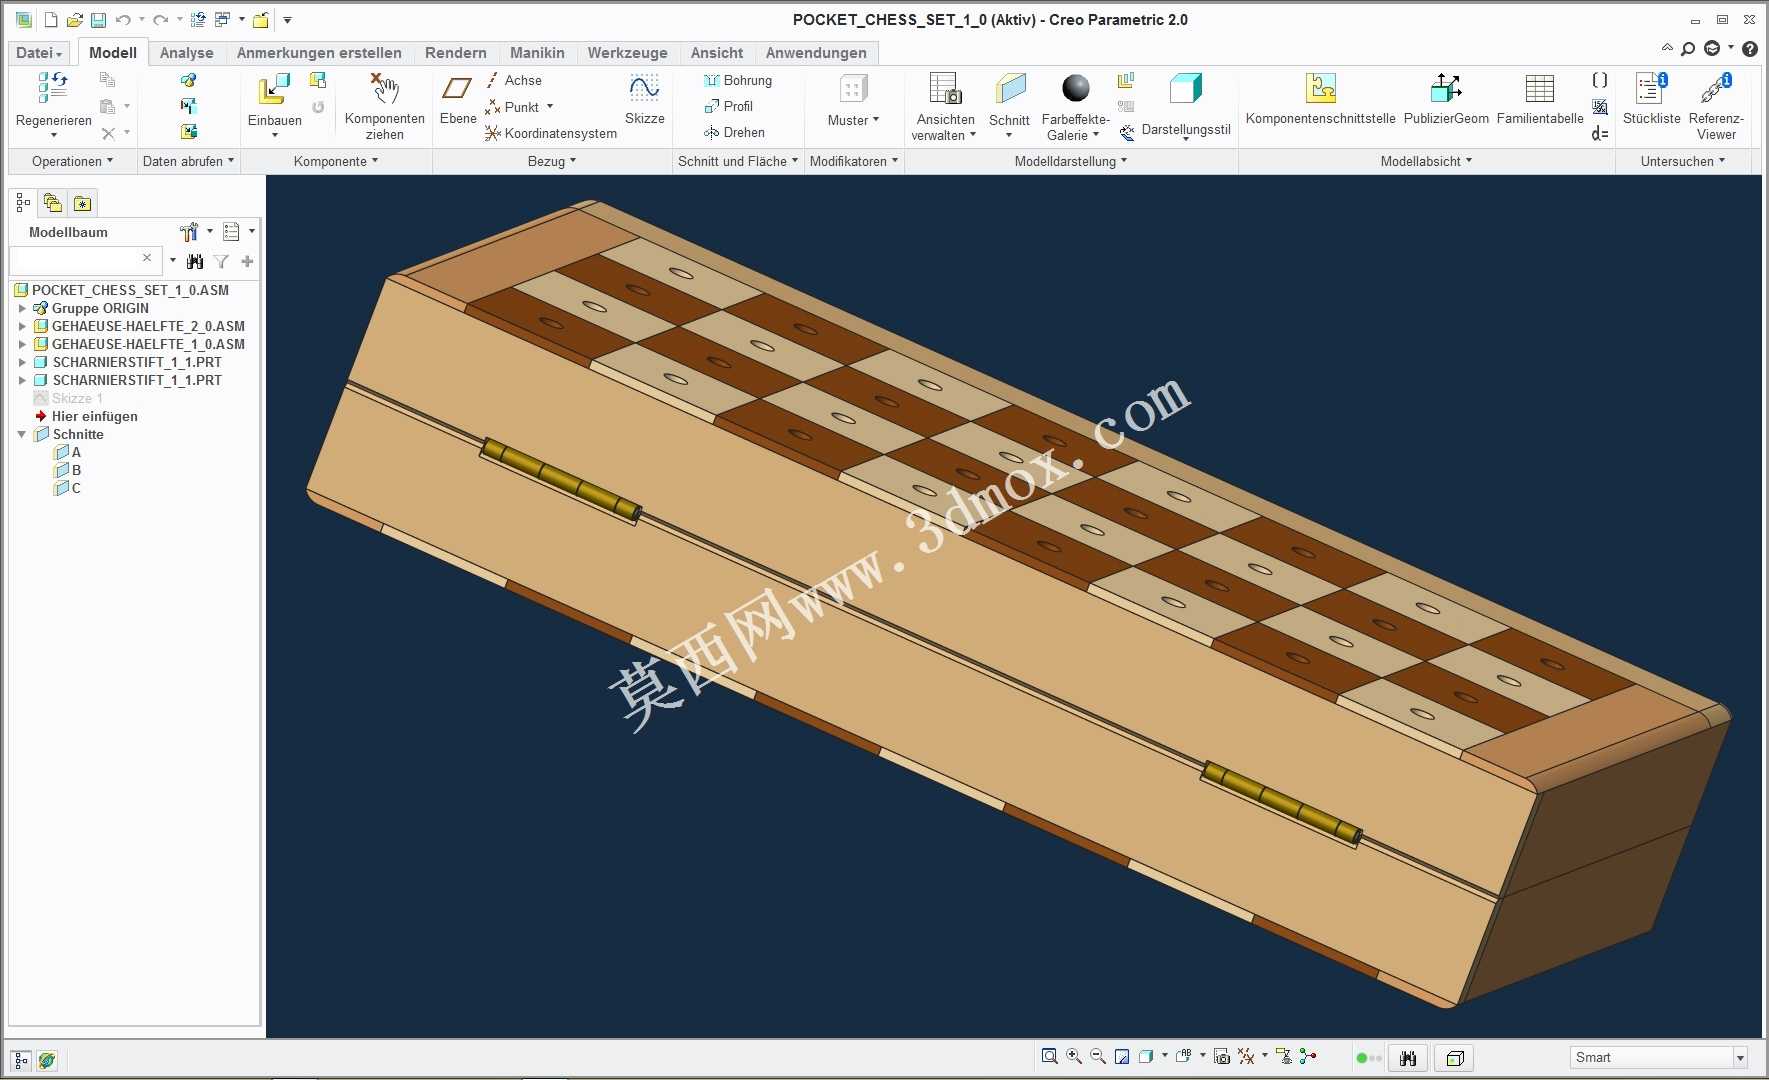The image size is (1769, 1080).
Task: Select Hier einfügen in model tree
Action: pyautogui.click(x=86, y=416)
